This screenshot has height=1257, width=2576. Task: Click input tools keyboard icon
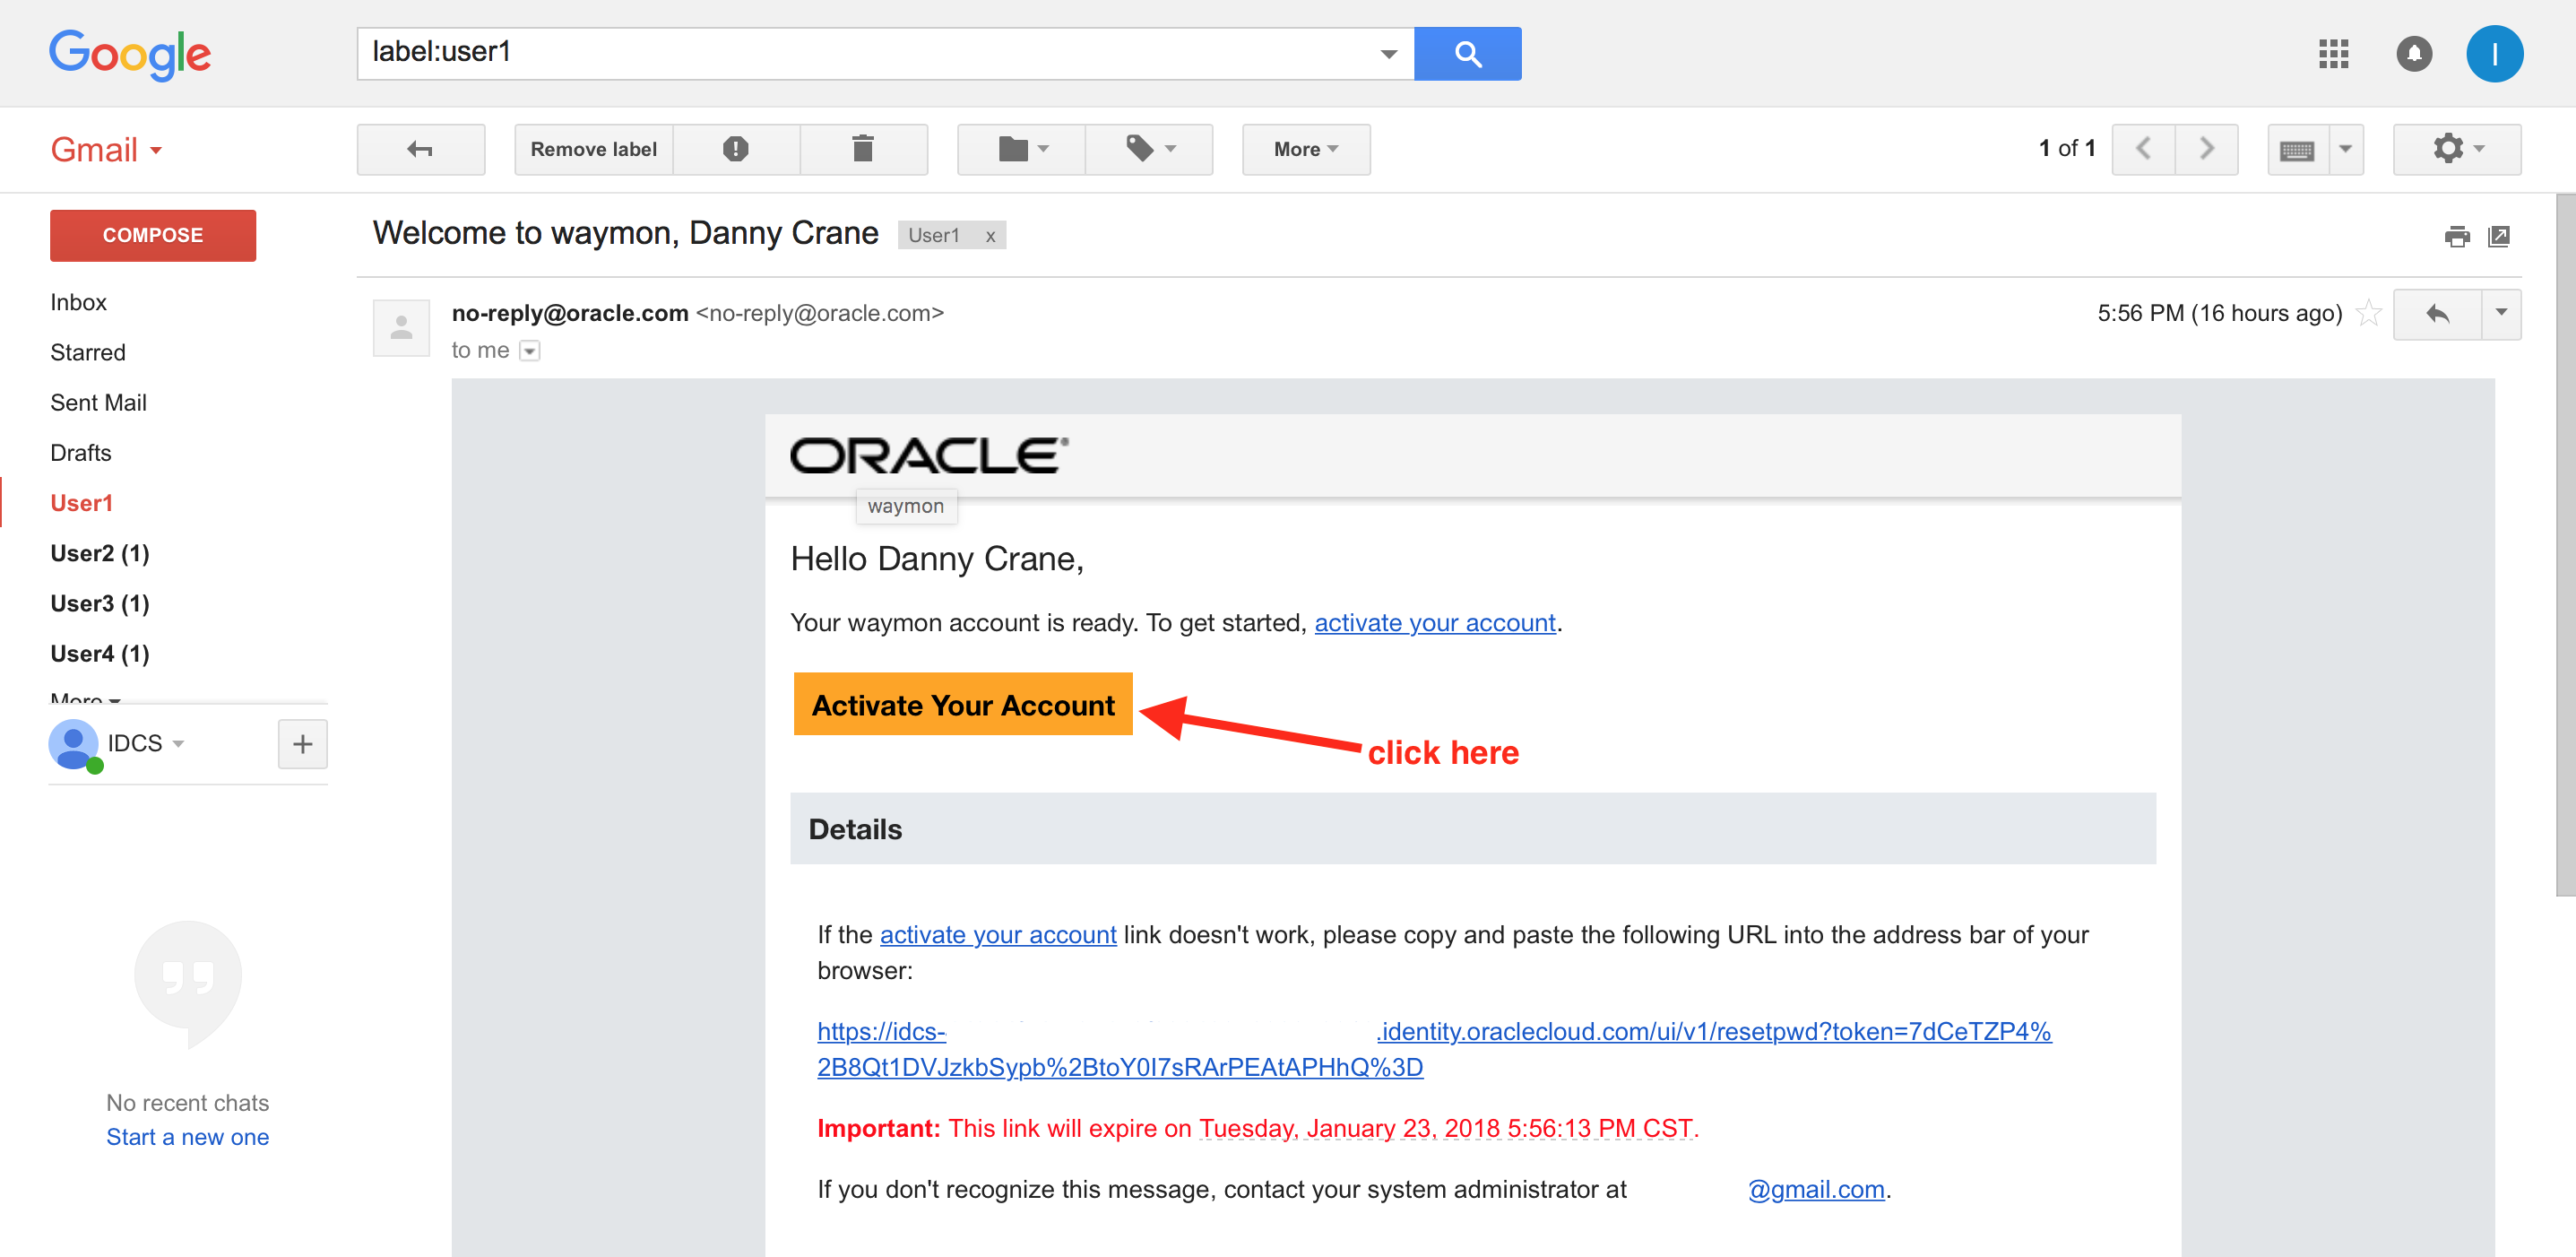[x=2298, y=149]
